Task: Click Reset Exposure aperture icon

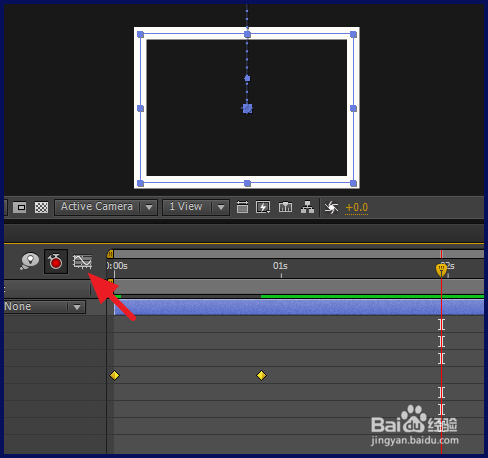Action: click(x=331, y=207)
